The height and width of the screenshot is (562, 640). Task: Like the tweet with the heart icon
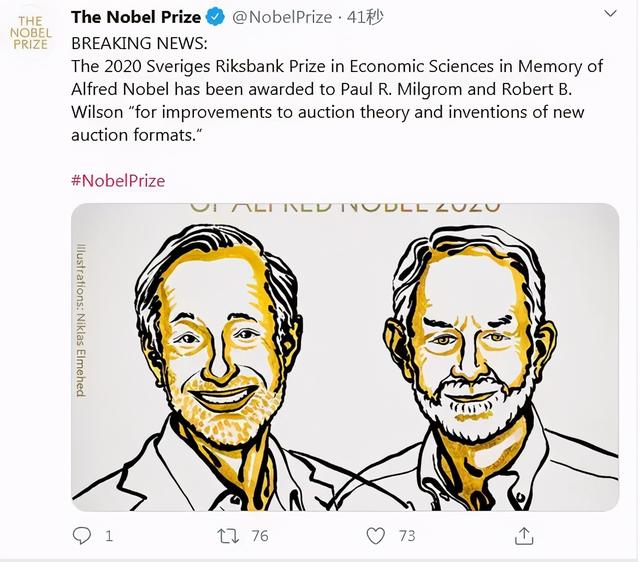coord(376,536)
